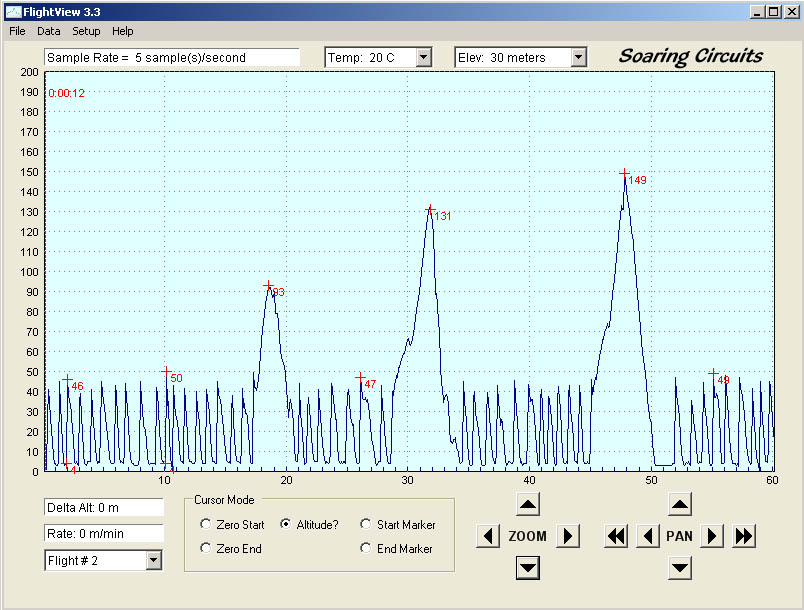Open the Flight # dropdown arrow
Viewport: 804px width, 610px height.
point(154,560)
